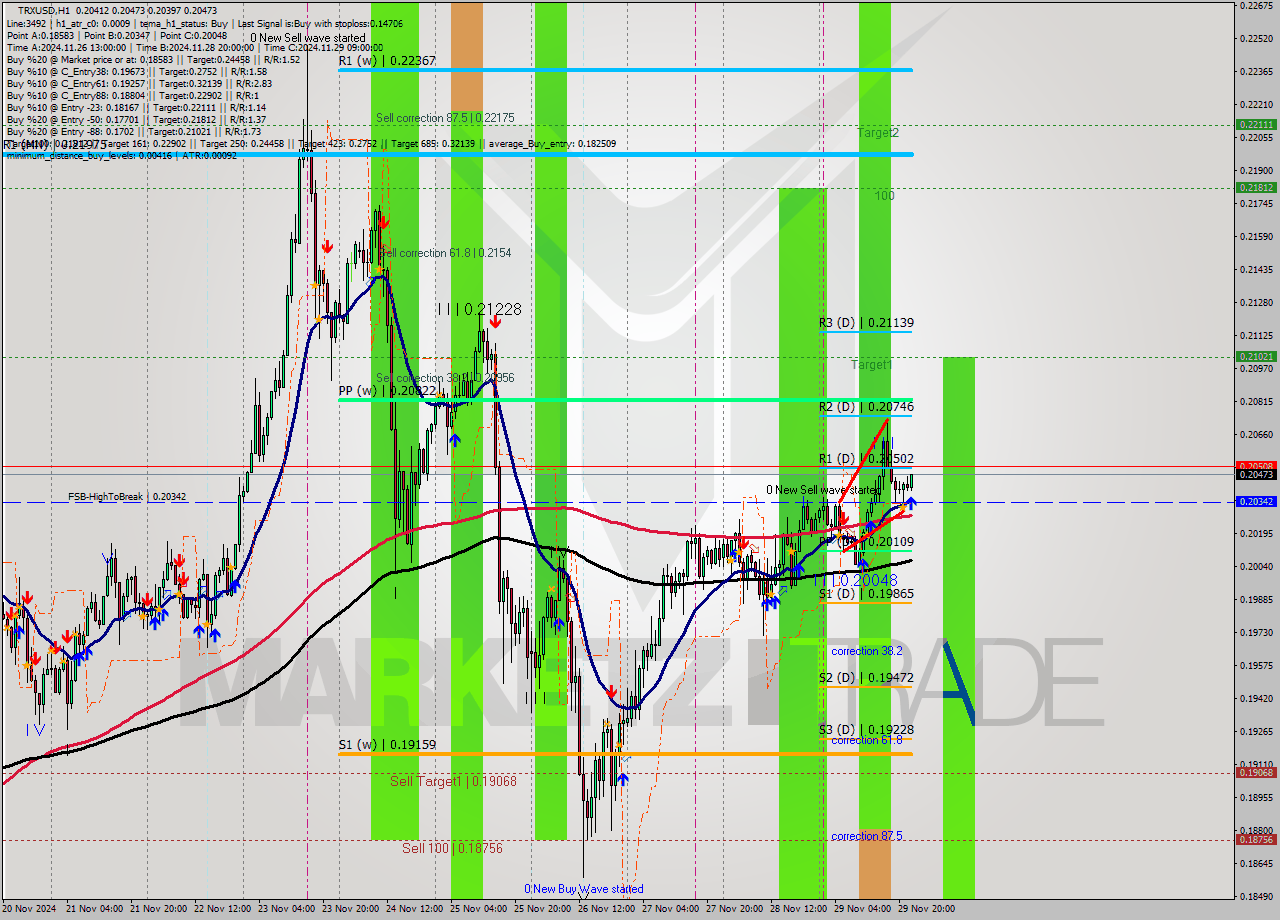Click the 'Sell correction 87.5 | 0.22175' text
This screenshot has width=1280, height=920.
tap(445, 117)
